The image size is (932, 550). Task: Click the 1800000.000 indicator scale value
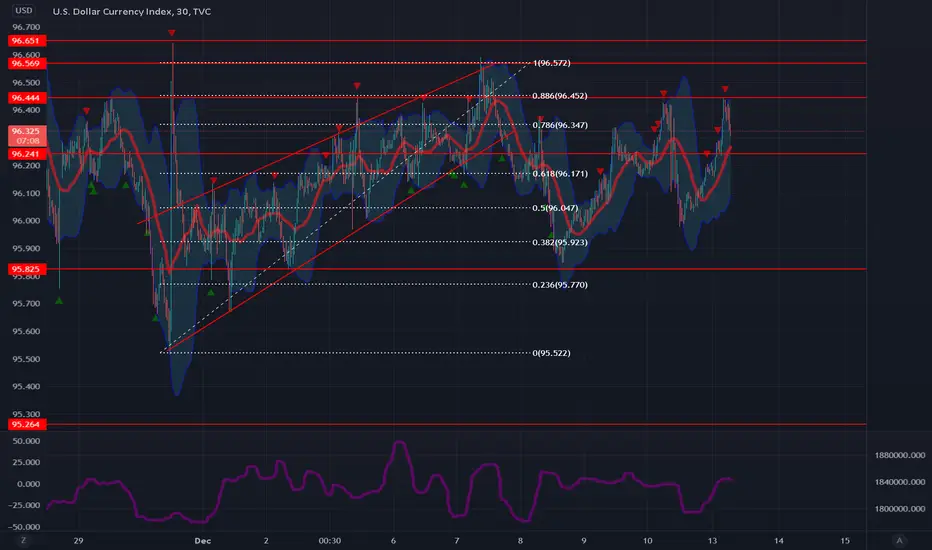click(x=899, y=509)
